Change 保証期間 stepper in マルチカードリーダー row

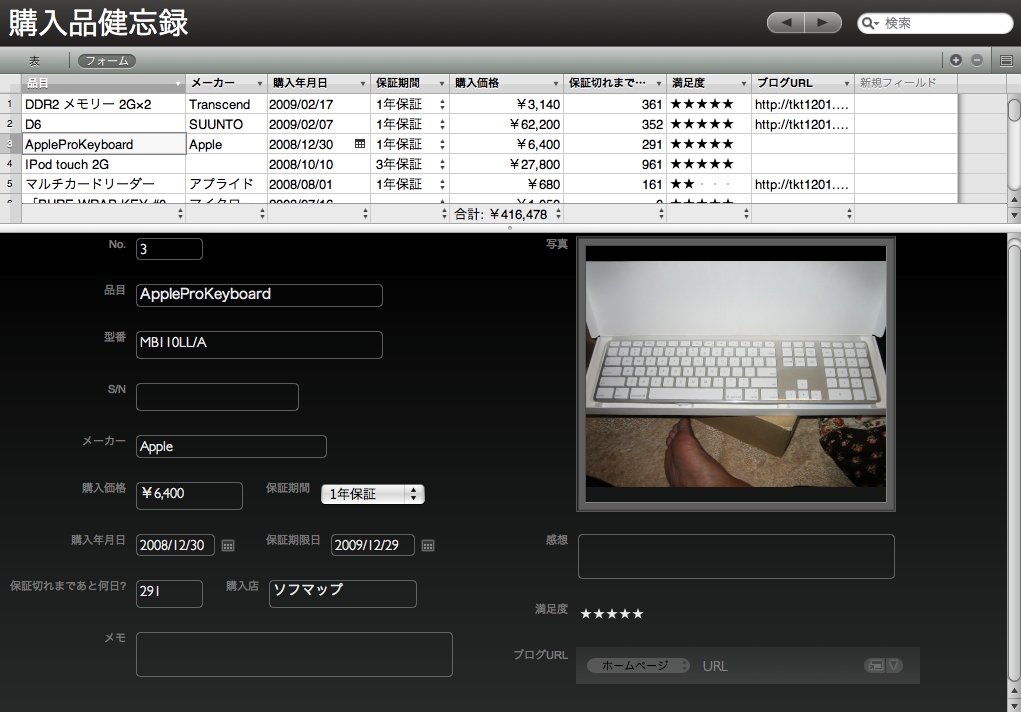pyautogui.click(x=442, y=184)
